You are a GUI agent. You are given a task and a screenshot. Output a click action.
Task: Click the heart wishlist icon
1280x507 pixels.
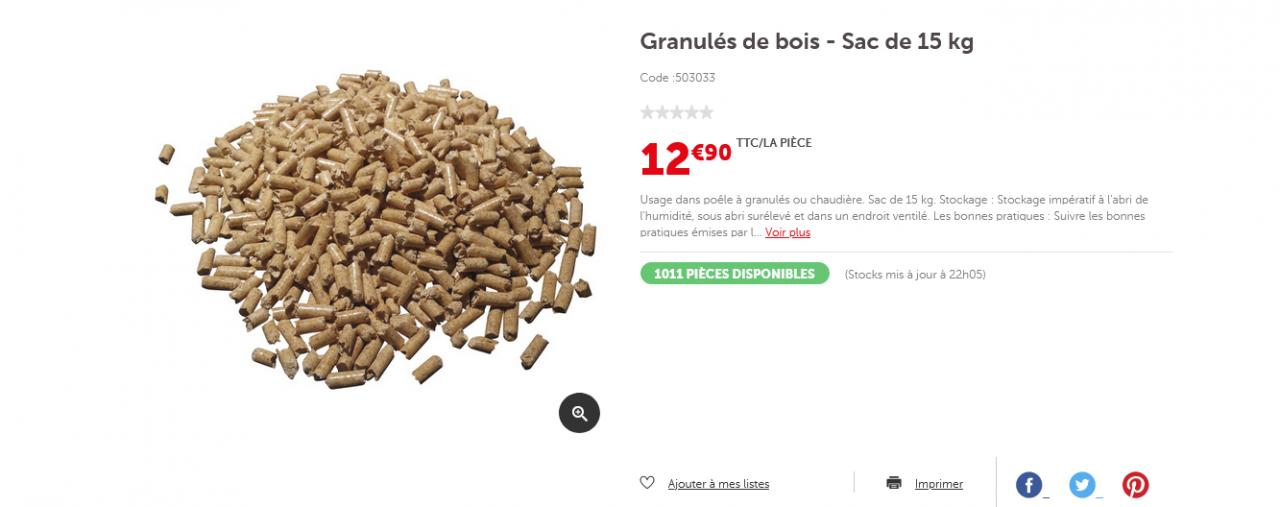tap(647, 483)
